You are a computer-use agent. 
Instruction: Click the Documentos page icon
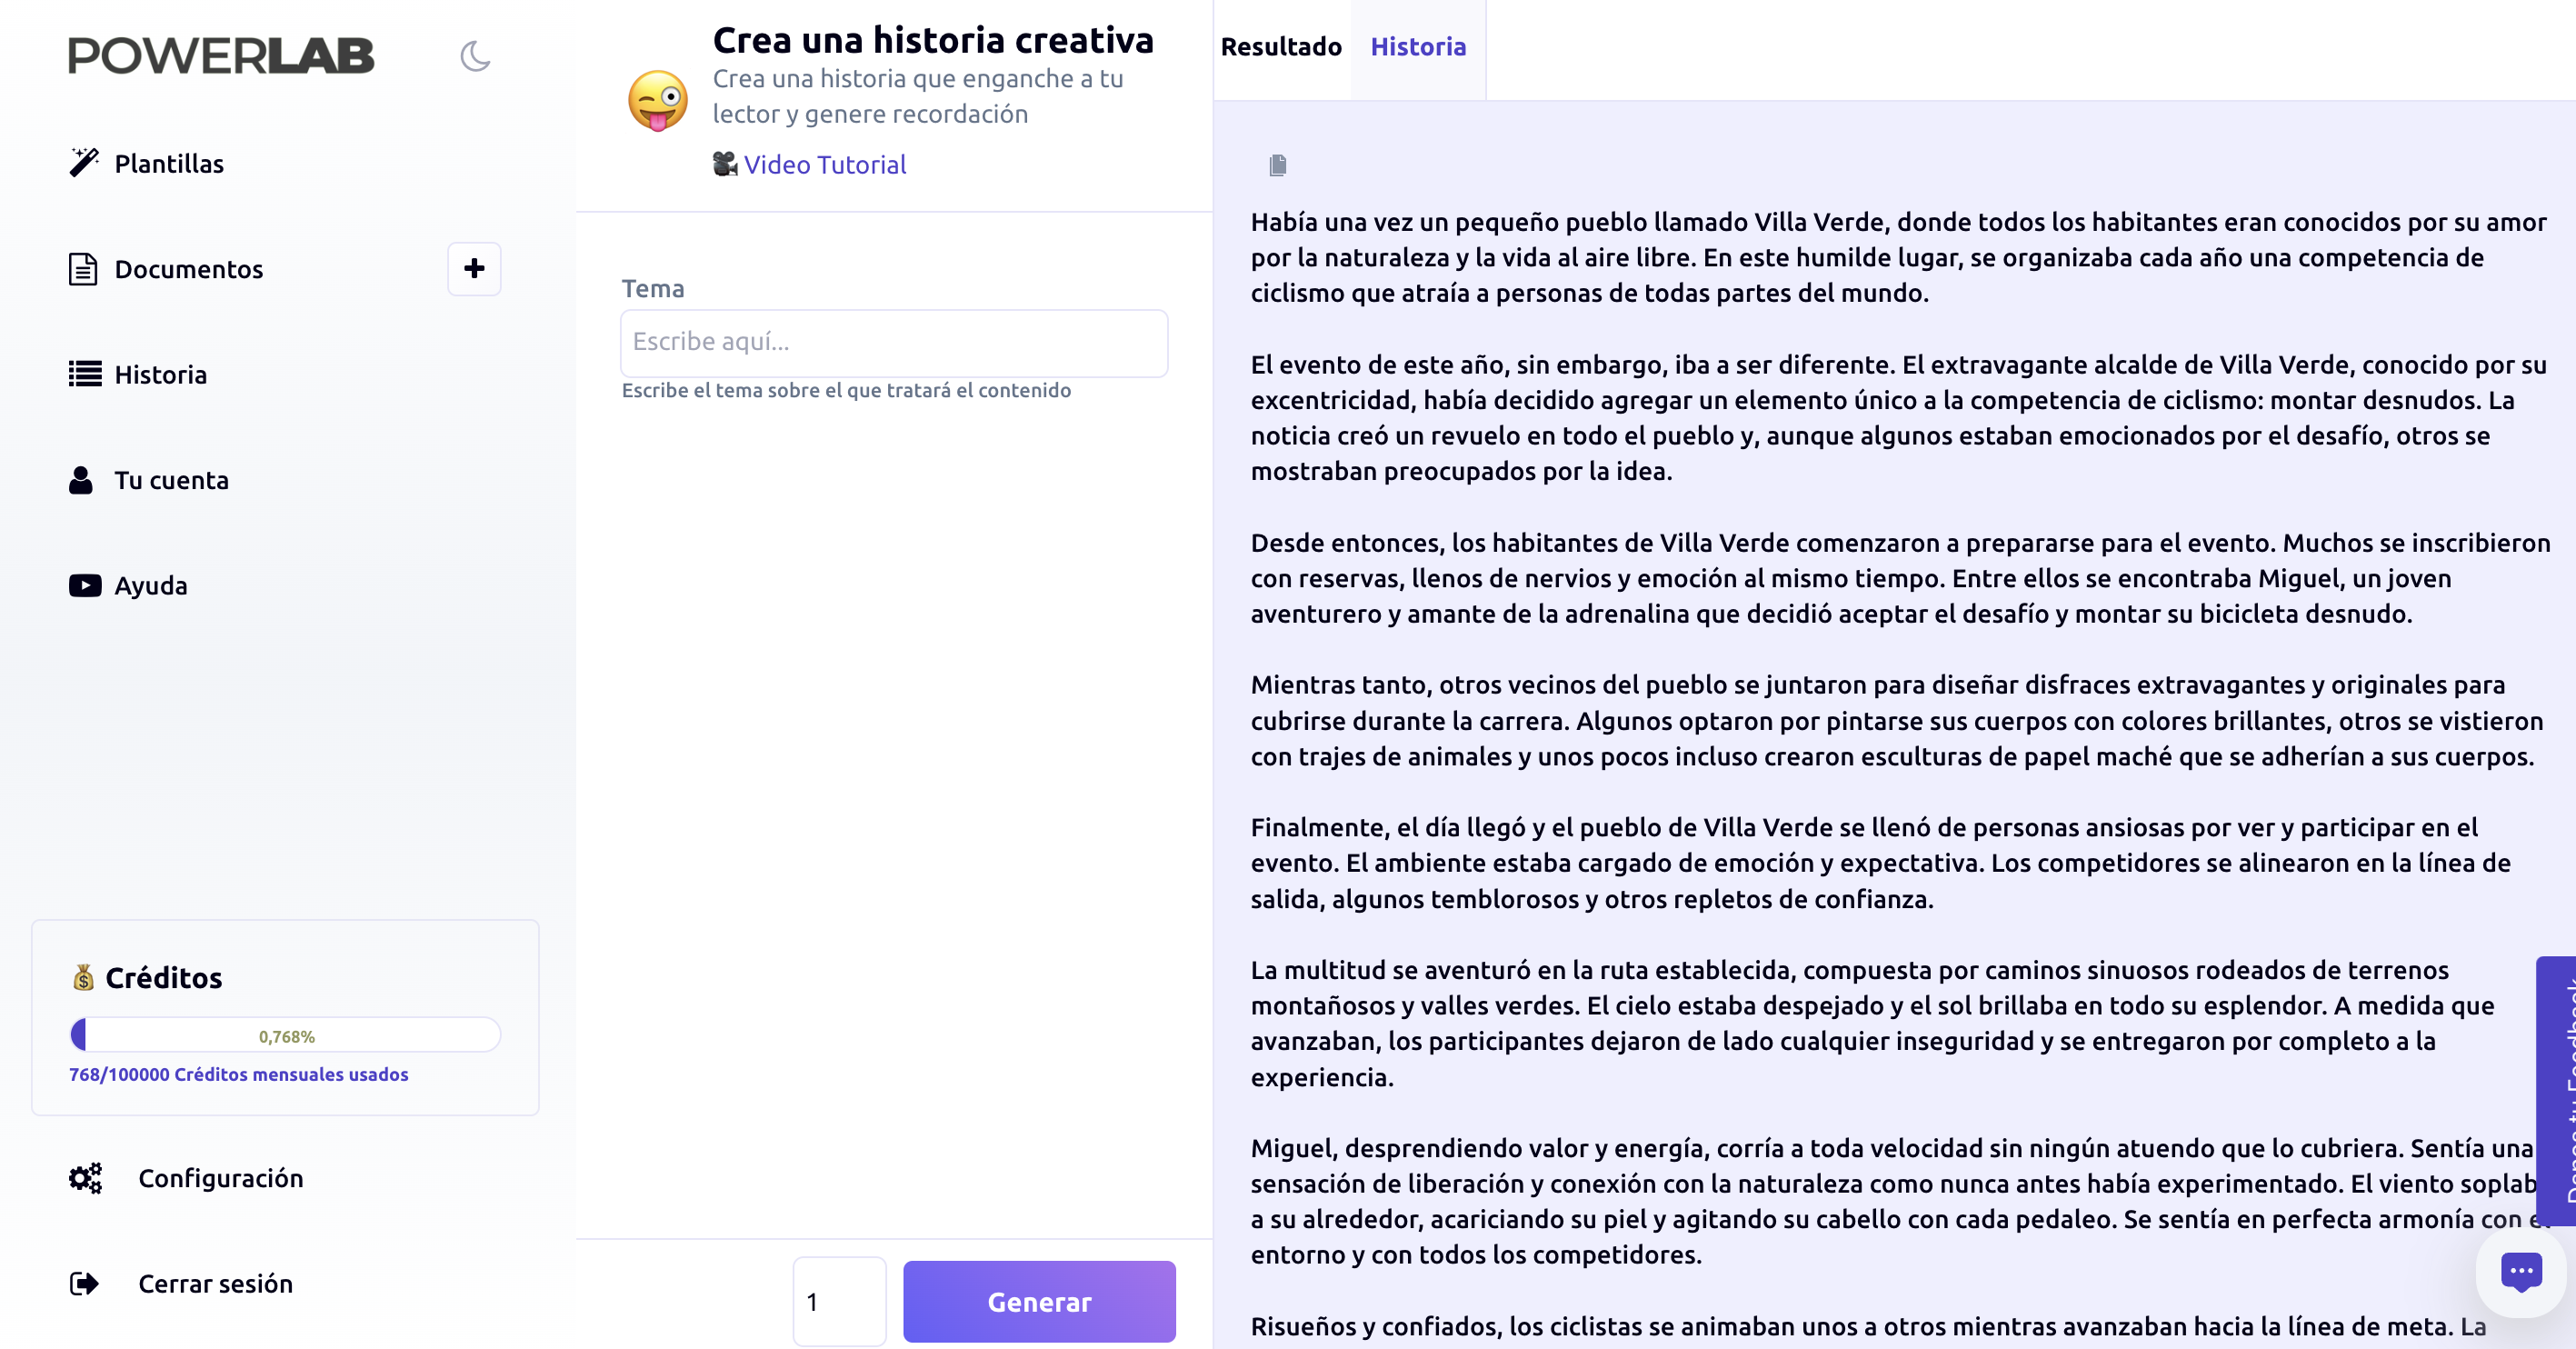point(83,269)
